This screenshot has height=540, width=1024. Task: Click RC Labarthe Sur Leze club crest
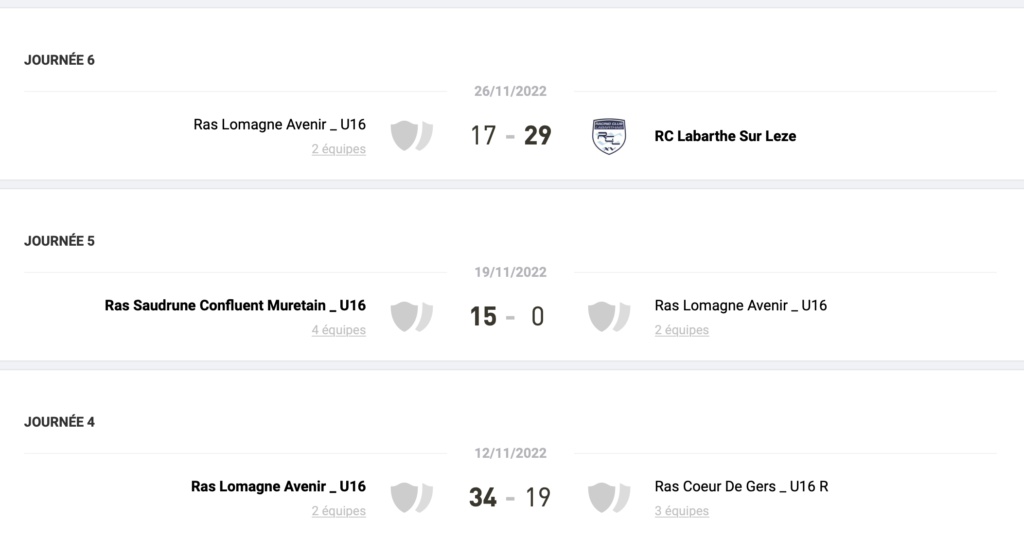click(x=609, y=136)
